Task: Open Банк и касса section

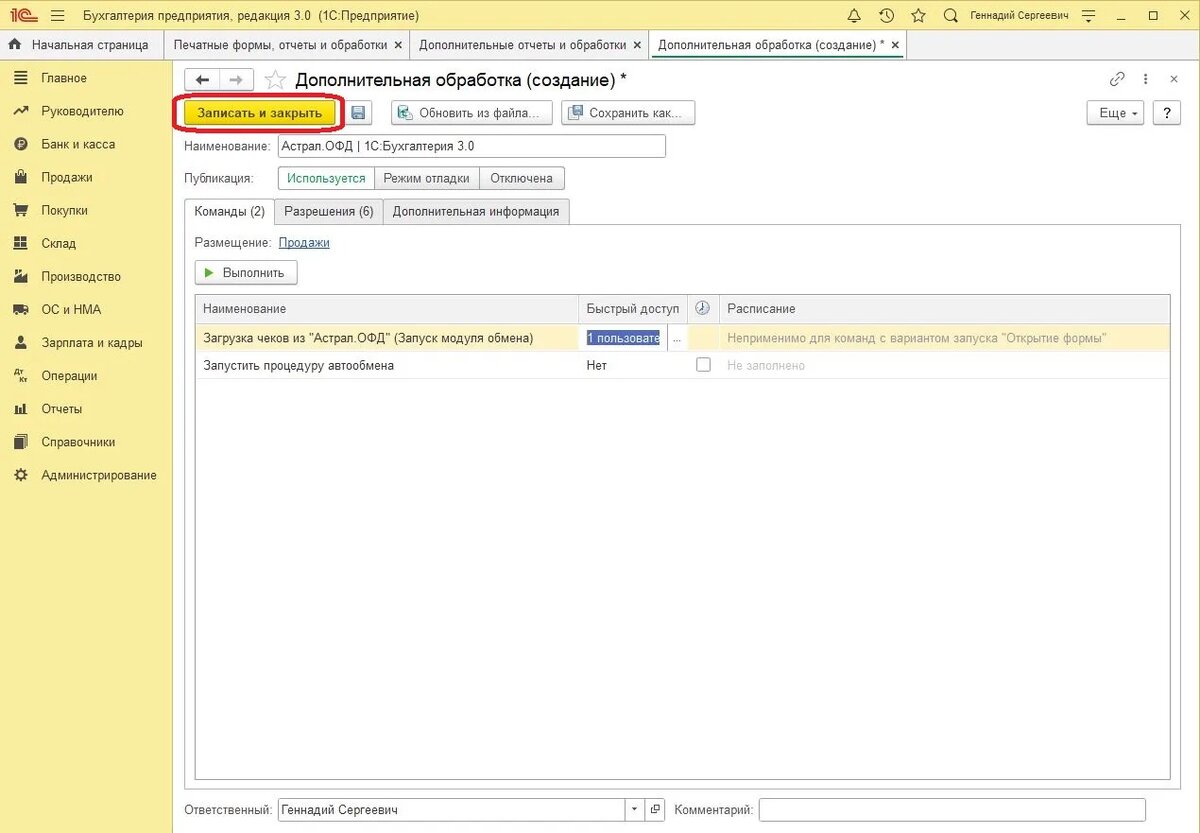Action: [78, 144]
